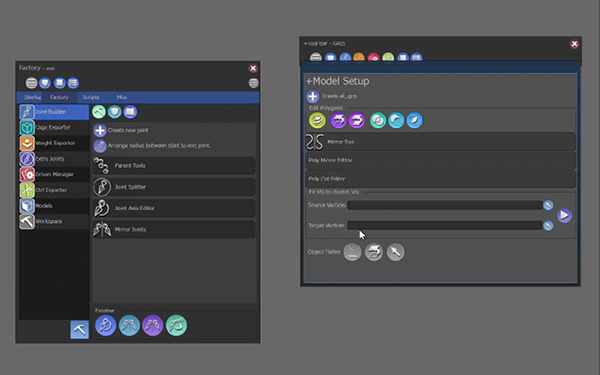Click the green icon in the Finalize row
600x375 pixels.
[176, 326]
